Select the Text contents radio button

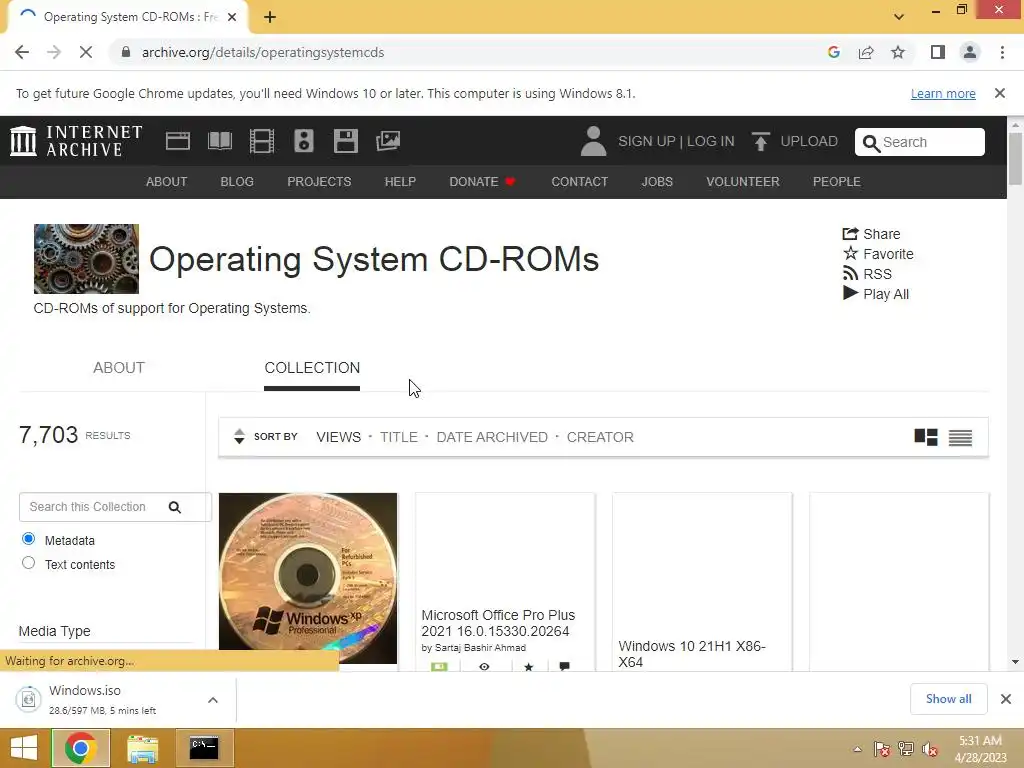coord(28,563)
